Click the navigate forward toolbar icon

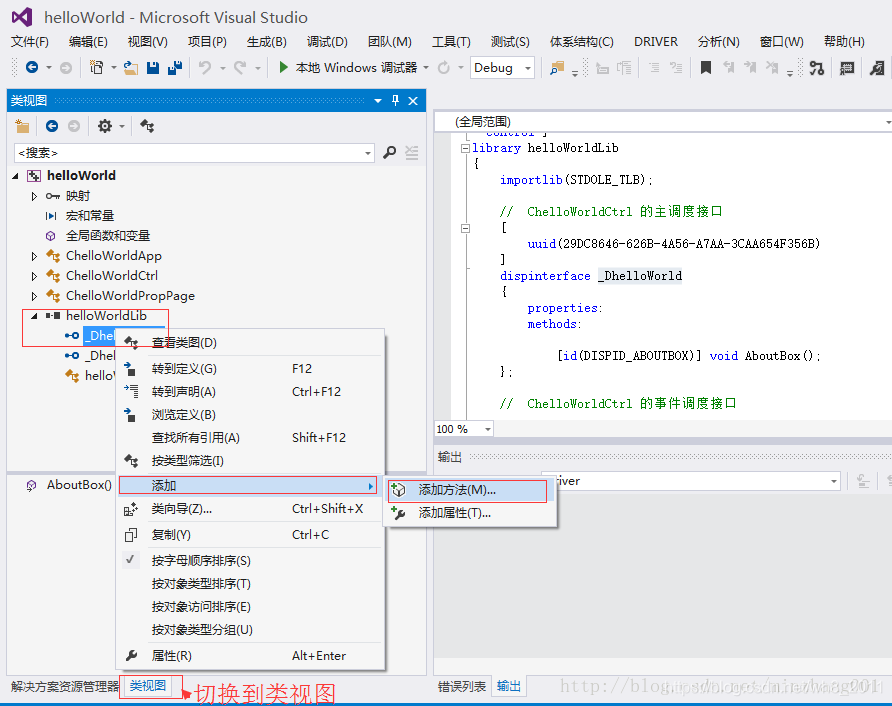tap(66, 68)
